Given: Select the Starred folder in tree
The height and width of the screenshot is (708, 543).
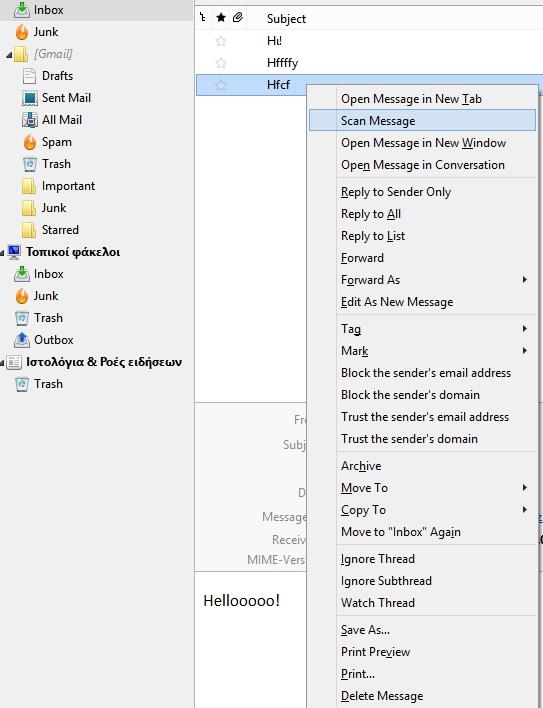Looking at the screenshot, I should coord(60,230).
